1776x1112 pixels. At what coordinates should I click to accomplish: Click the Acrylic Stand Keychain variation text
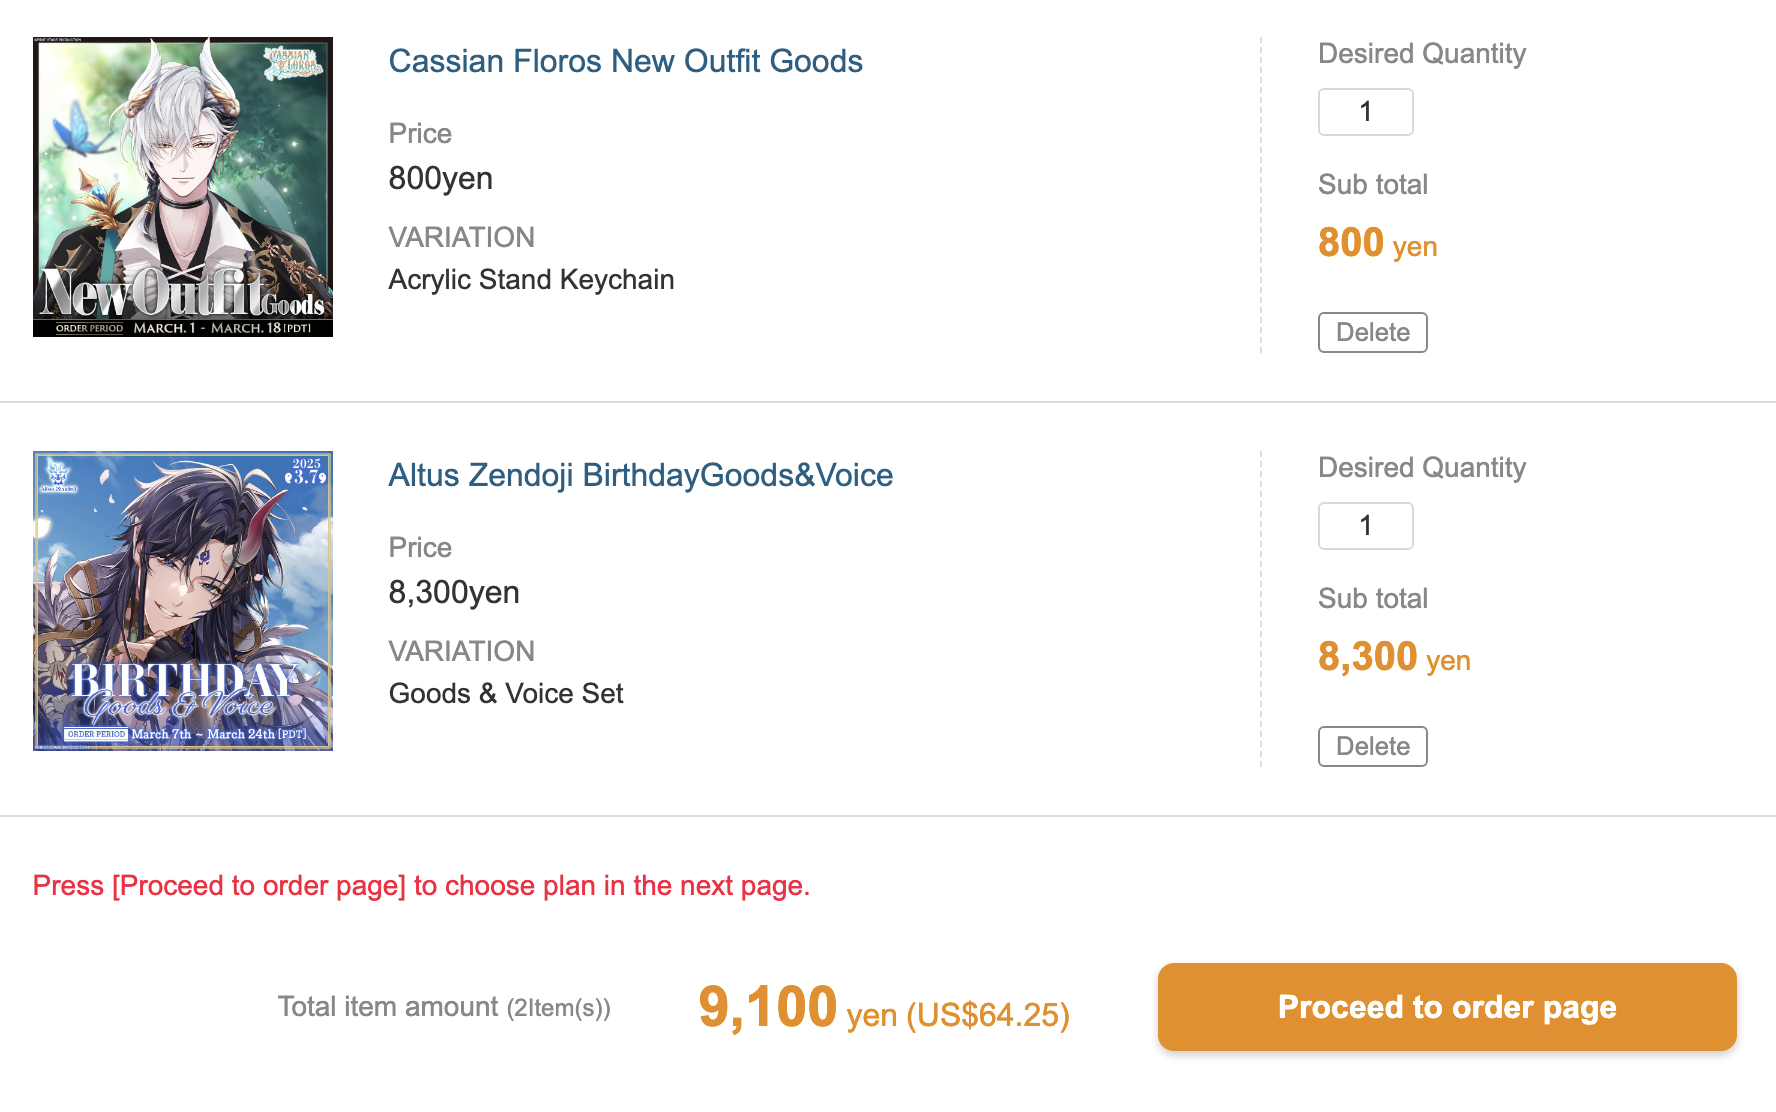(531, 280)
